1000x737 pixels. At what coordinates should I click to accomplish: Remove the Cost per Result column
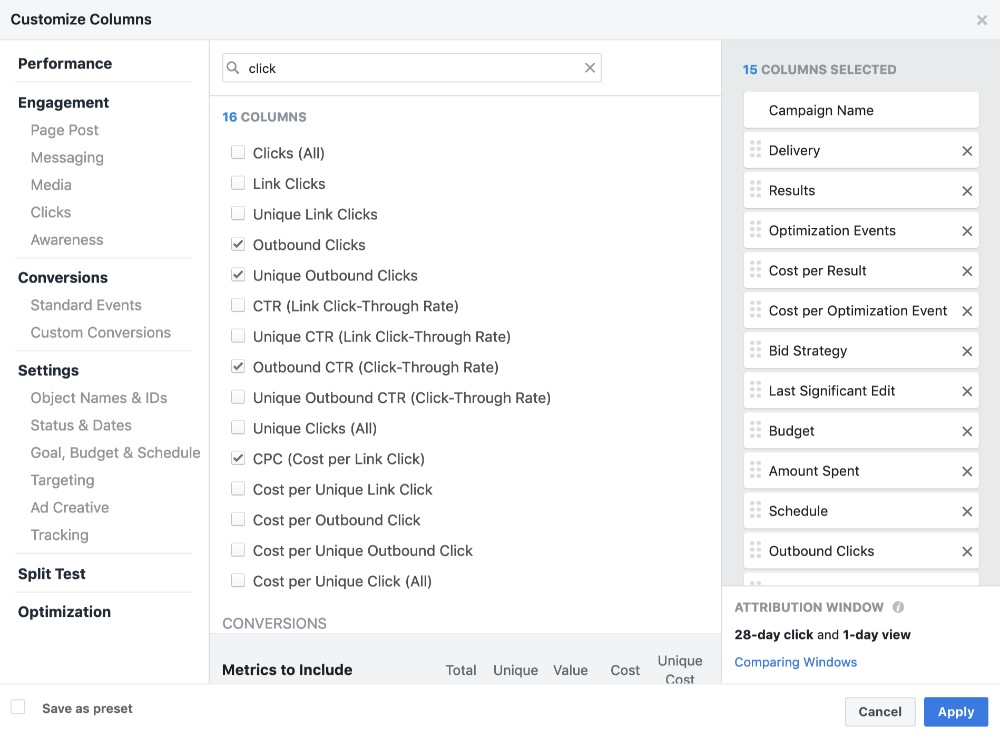coord(967,272)
